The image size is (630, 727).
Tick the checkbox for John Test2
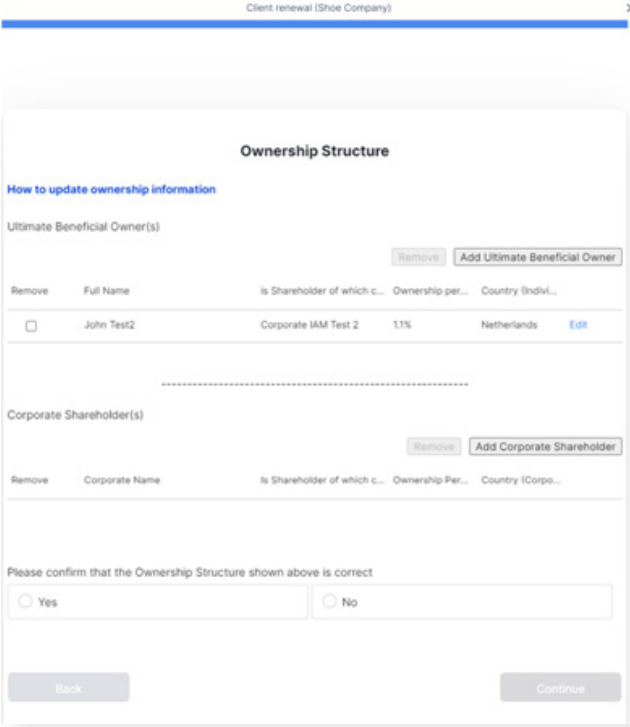[x=31, y=326]
